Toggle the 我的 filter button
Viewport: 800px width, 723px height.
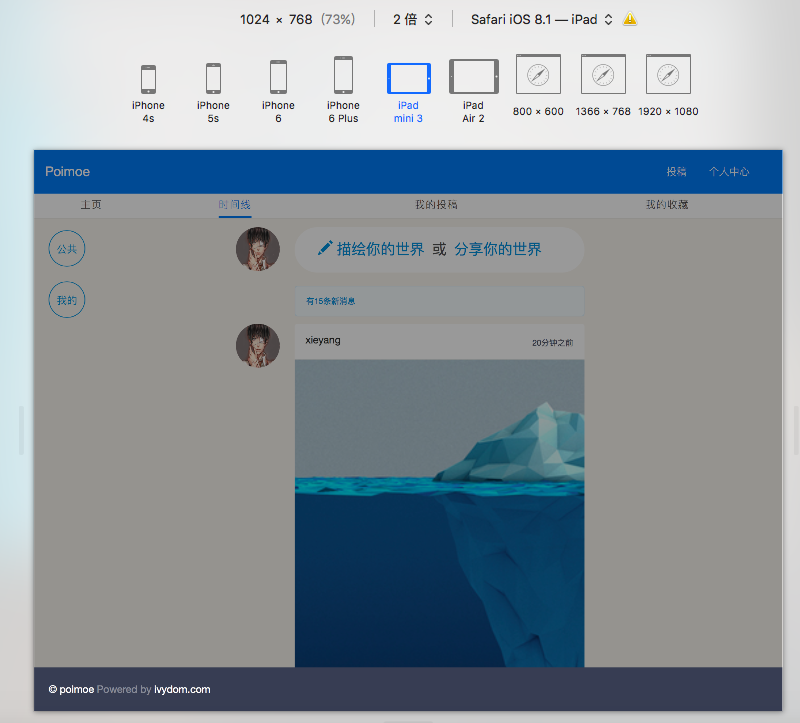66,299
